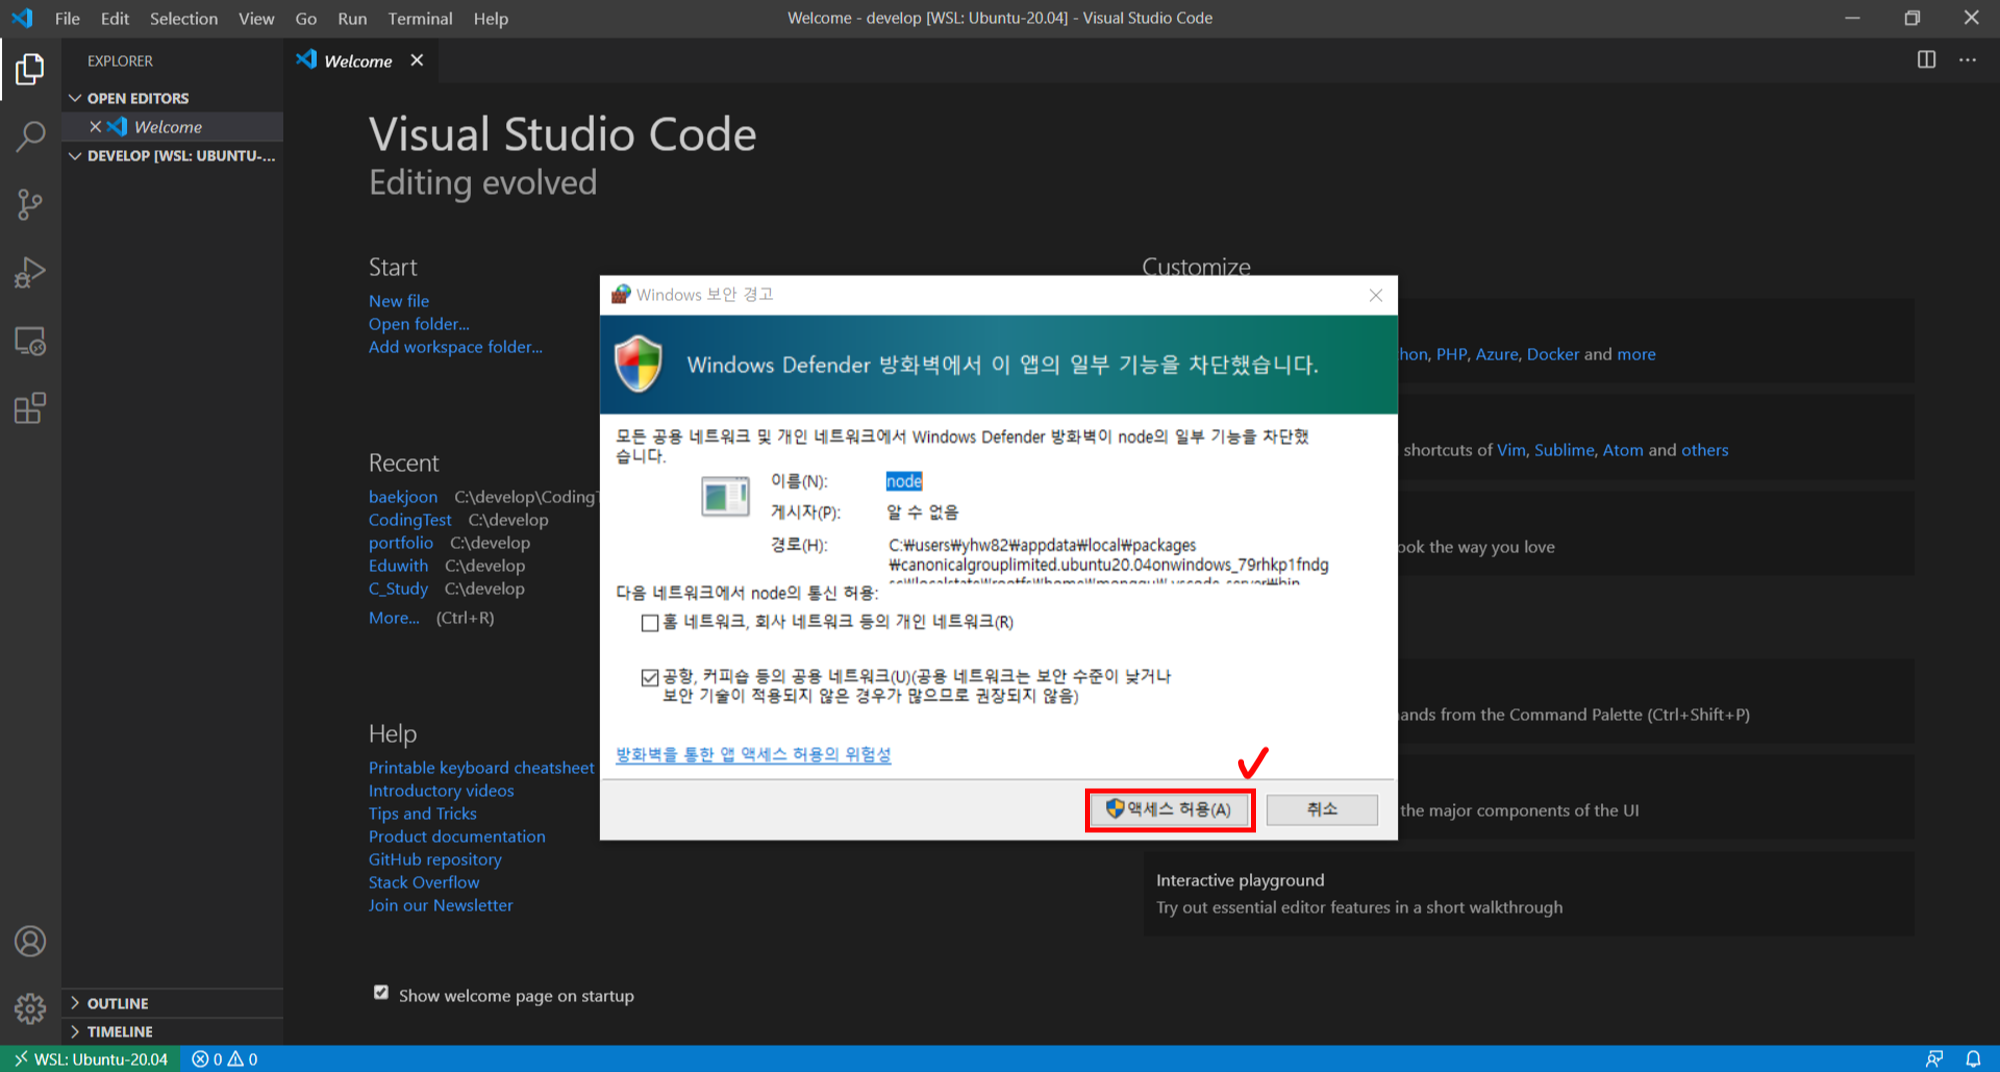Open the Run menu
The height and width of the screenshot is (1072, 2000).
point(352,18)
